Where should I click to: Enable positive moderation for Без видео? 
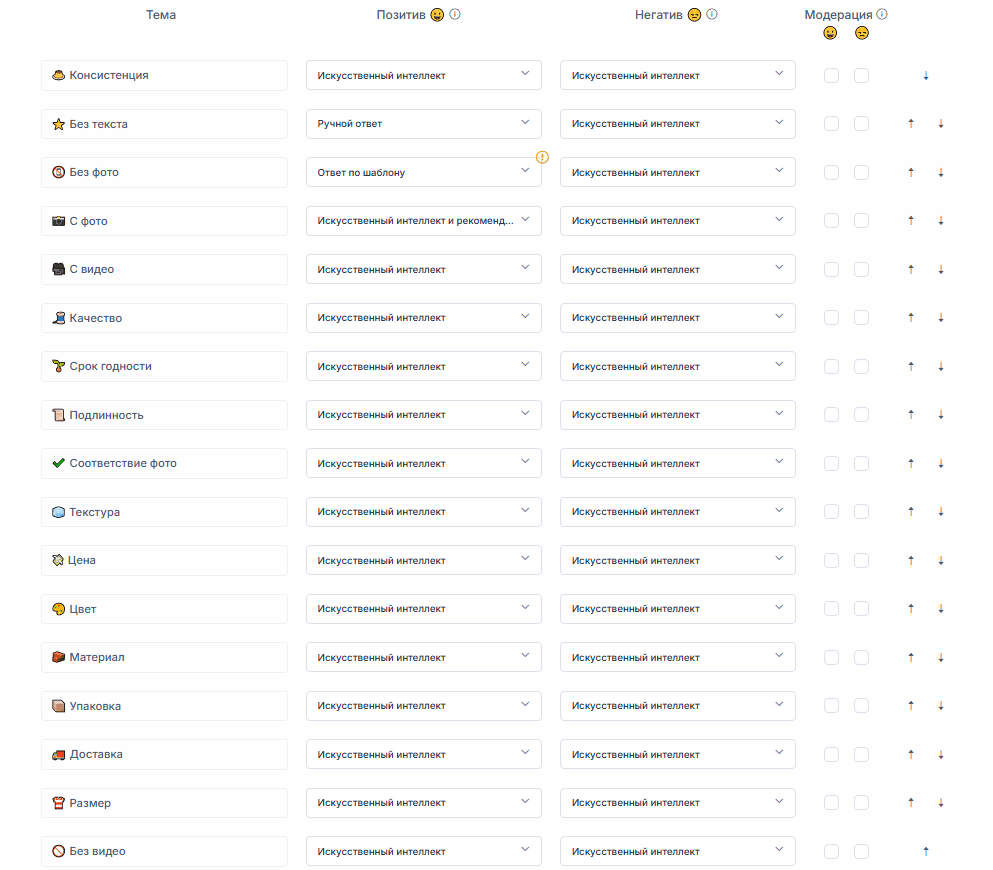832,852
